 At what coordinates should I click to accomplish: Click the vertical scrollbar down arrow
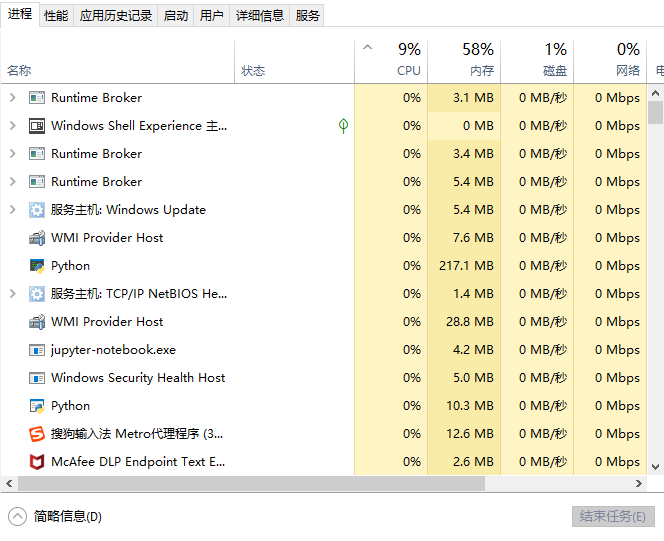pyautogui.click(x=656, y=467)
